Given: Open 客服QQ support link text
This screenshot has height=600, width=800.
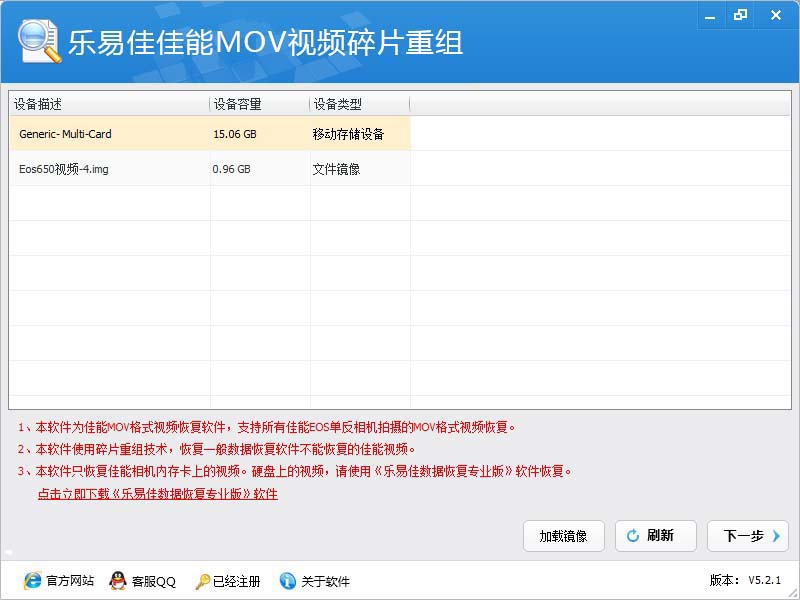Looking at the screenshot, I should [154, 581].
